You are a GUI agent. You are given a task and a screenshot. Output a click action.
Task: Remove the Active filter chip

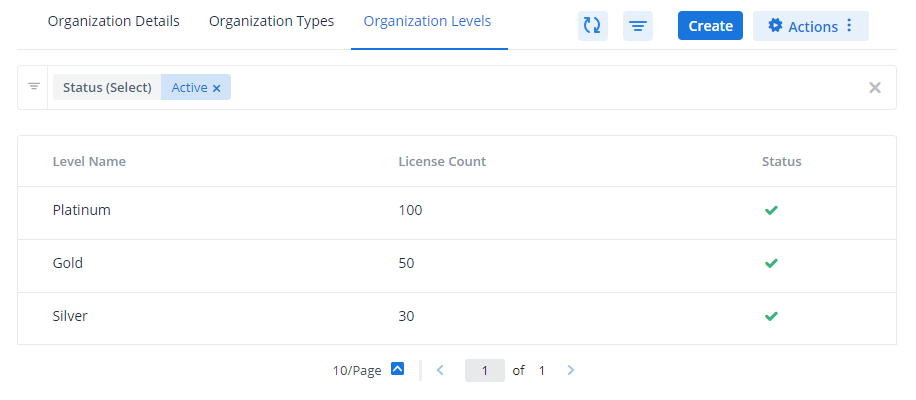click(216, 88)
